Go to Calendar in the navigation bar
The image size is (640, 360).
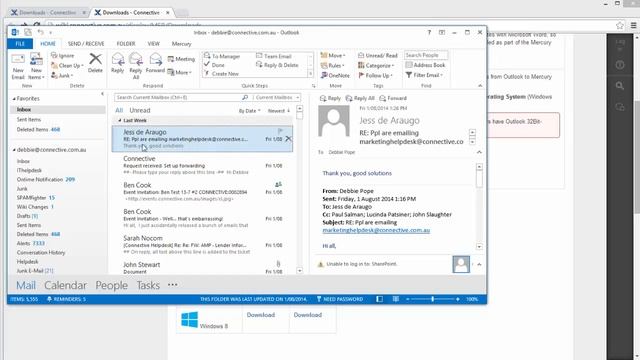click(65, 285)
